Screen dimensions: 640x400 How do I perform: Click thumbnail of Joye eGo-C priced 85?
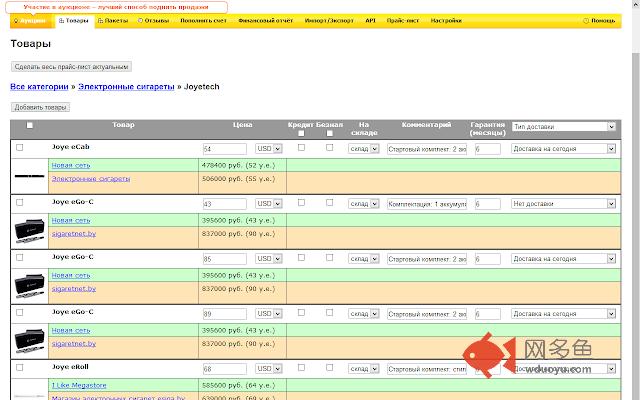tap(29, 286)
